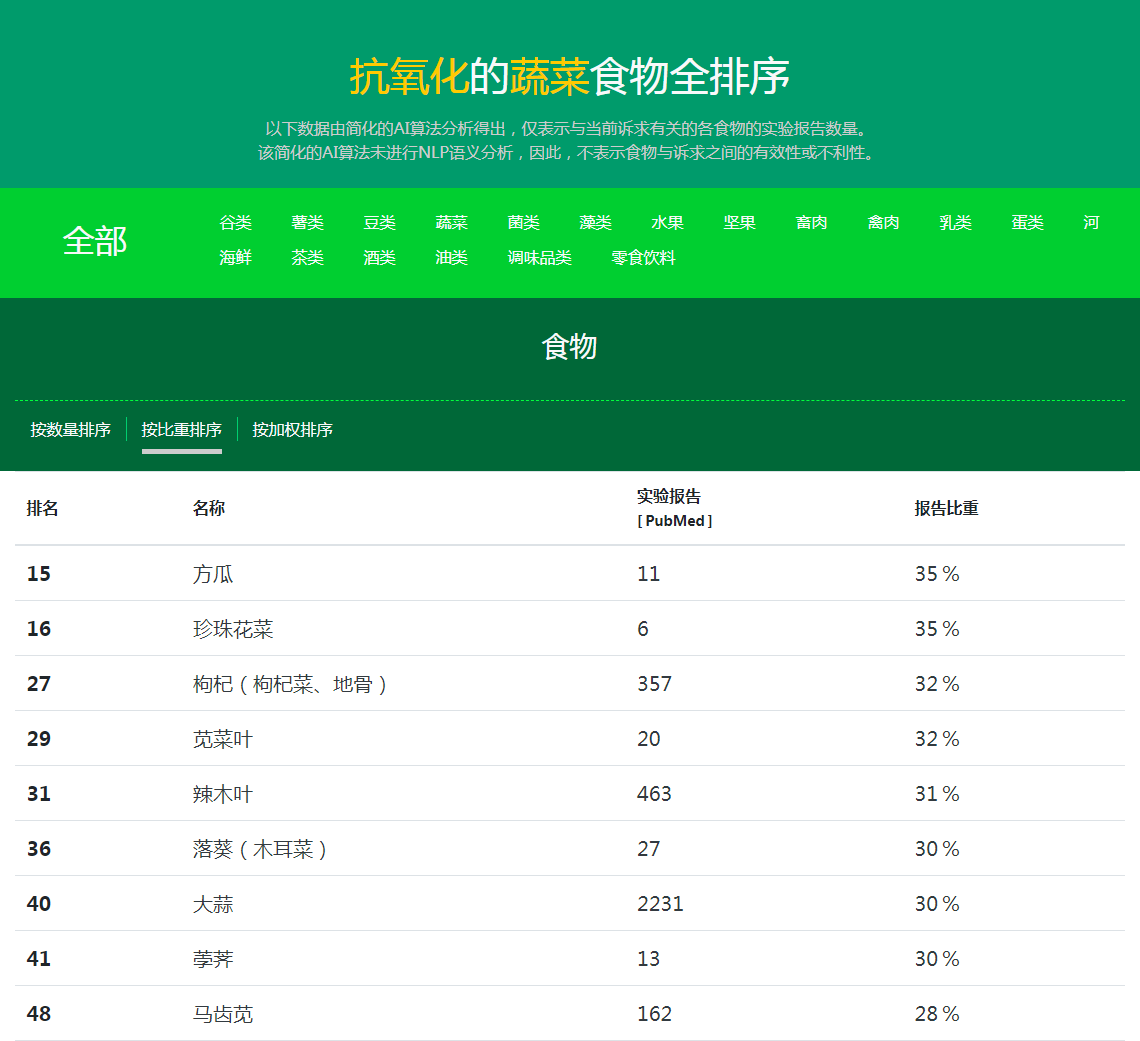Screen dimensions: 1140x1041
Task: Click the 马齿苋 food name
Action: [222, 1014]
